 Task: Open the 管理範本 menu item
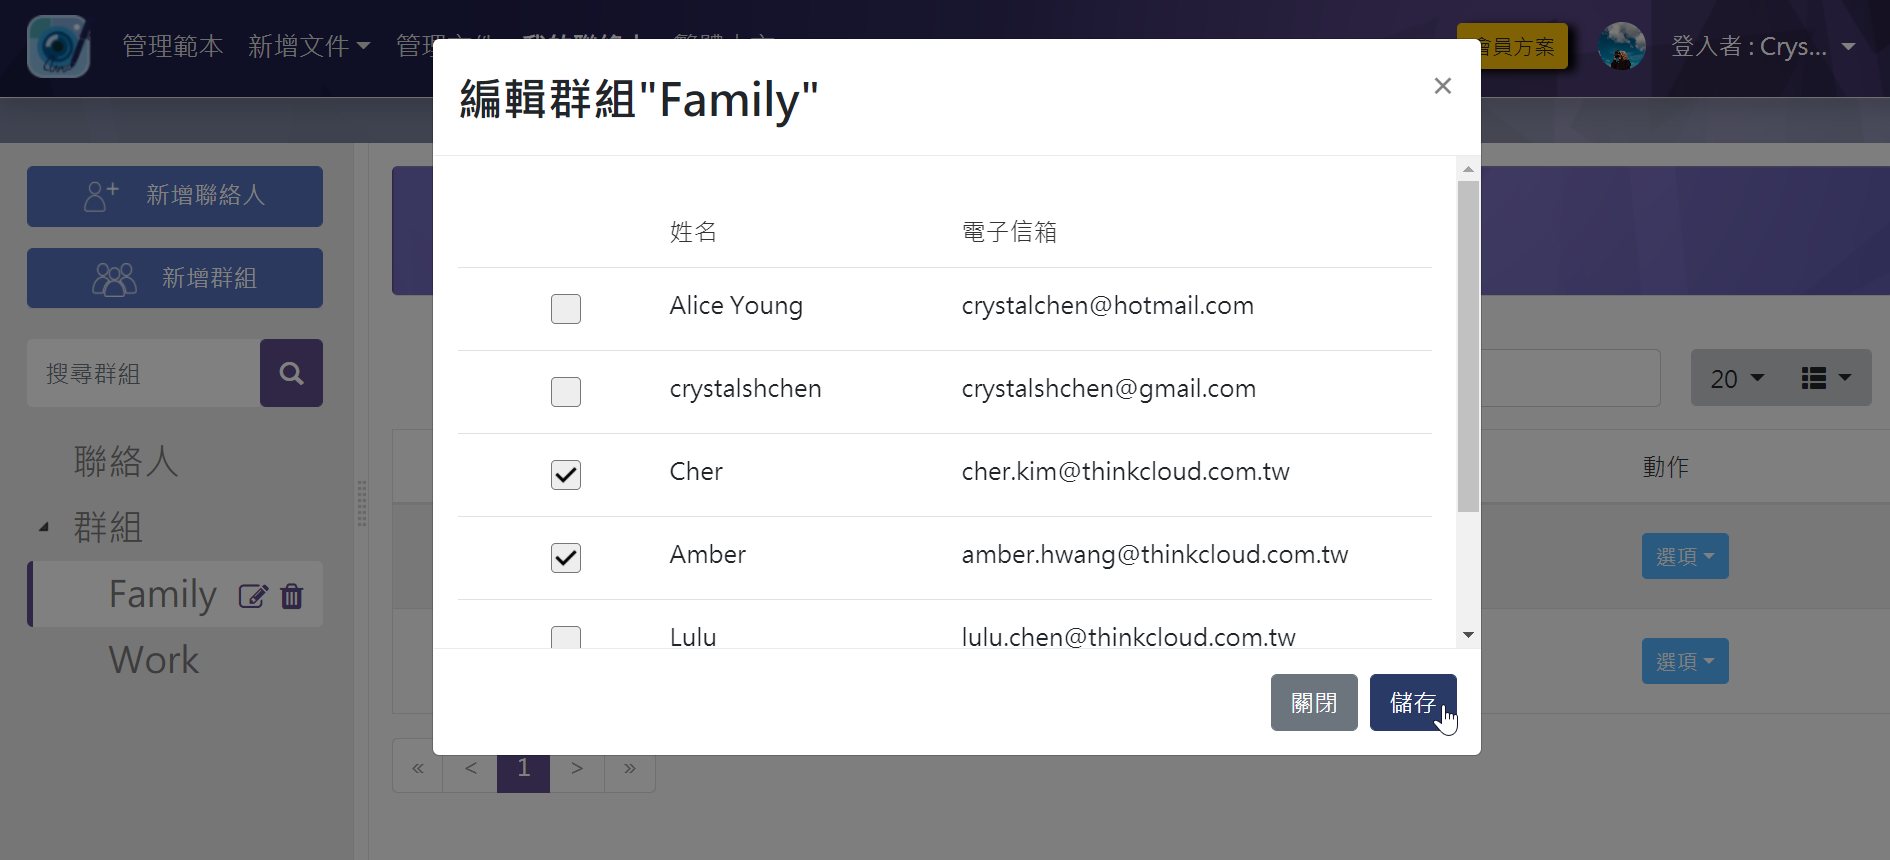(x=173, y=46)
